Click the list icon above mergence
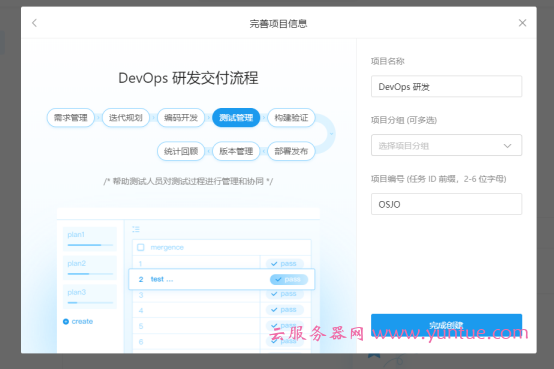 tap(136, 229)
